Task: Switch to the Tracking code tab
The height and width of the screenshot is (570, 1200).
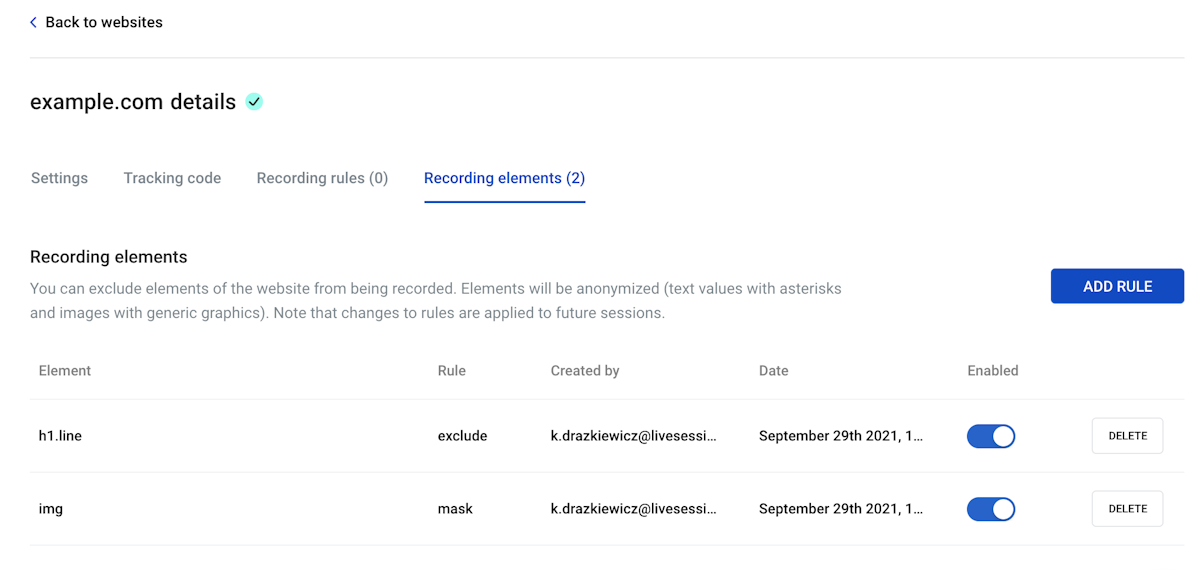Action: coord(172,178)
